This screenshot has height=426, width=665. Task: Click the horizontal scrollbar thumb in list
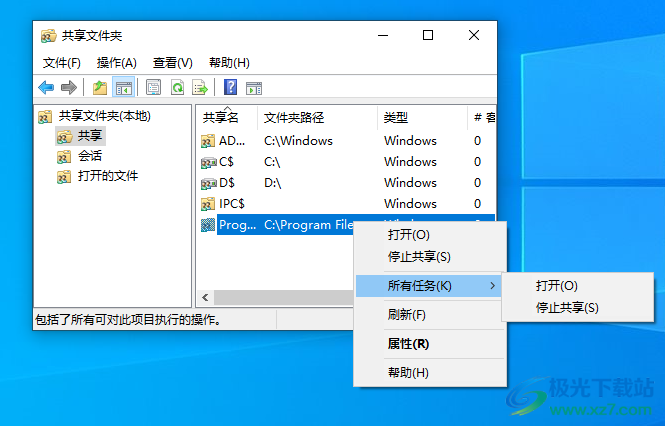tap(283, 297)
